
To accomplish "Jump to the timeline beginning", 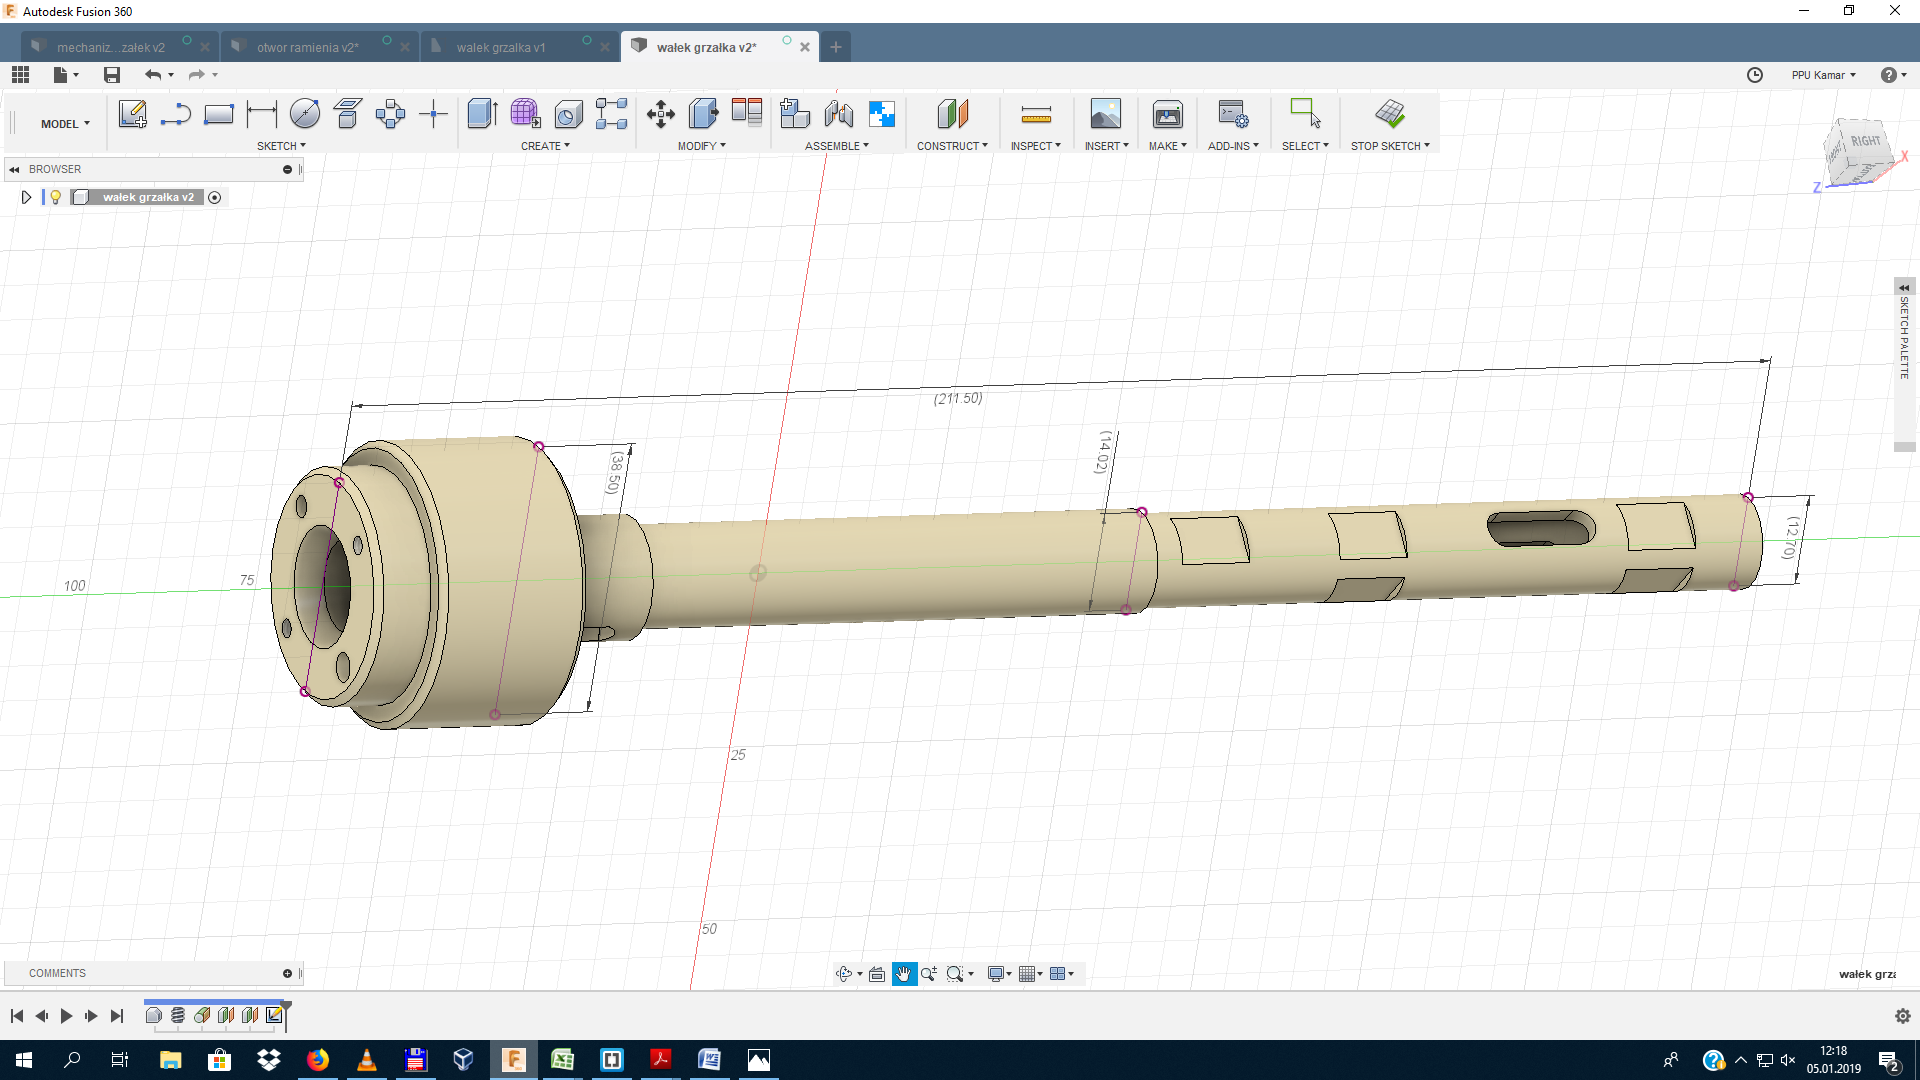I will pos(17,1016).
